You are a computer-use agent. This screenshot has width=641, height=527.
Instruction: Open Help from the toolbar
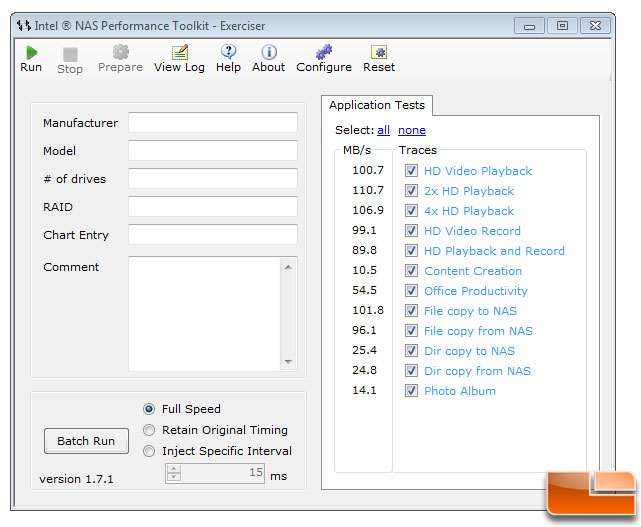pos(228,52)
